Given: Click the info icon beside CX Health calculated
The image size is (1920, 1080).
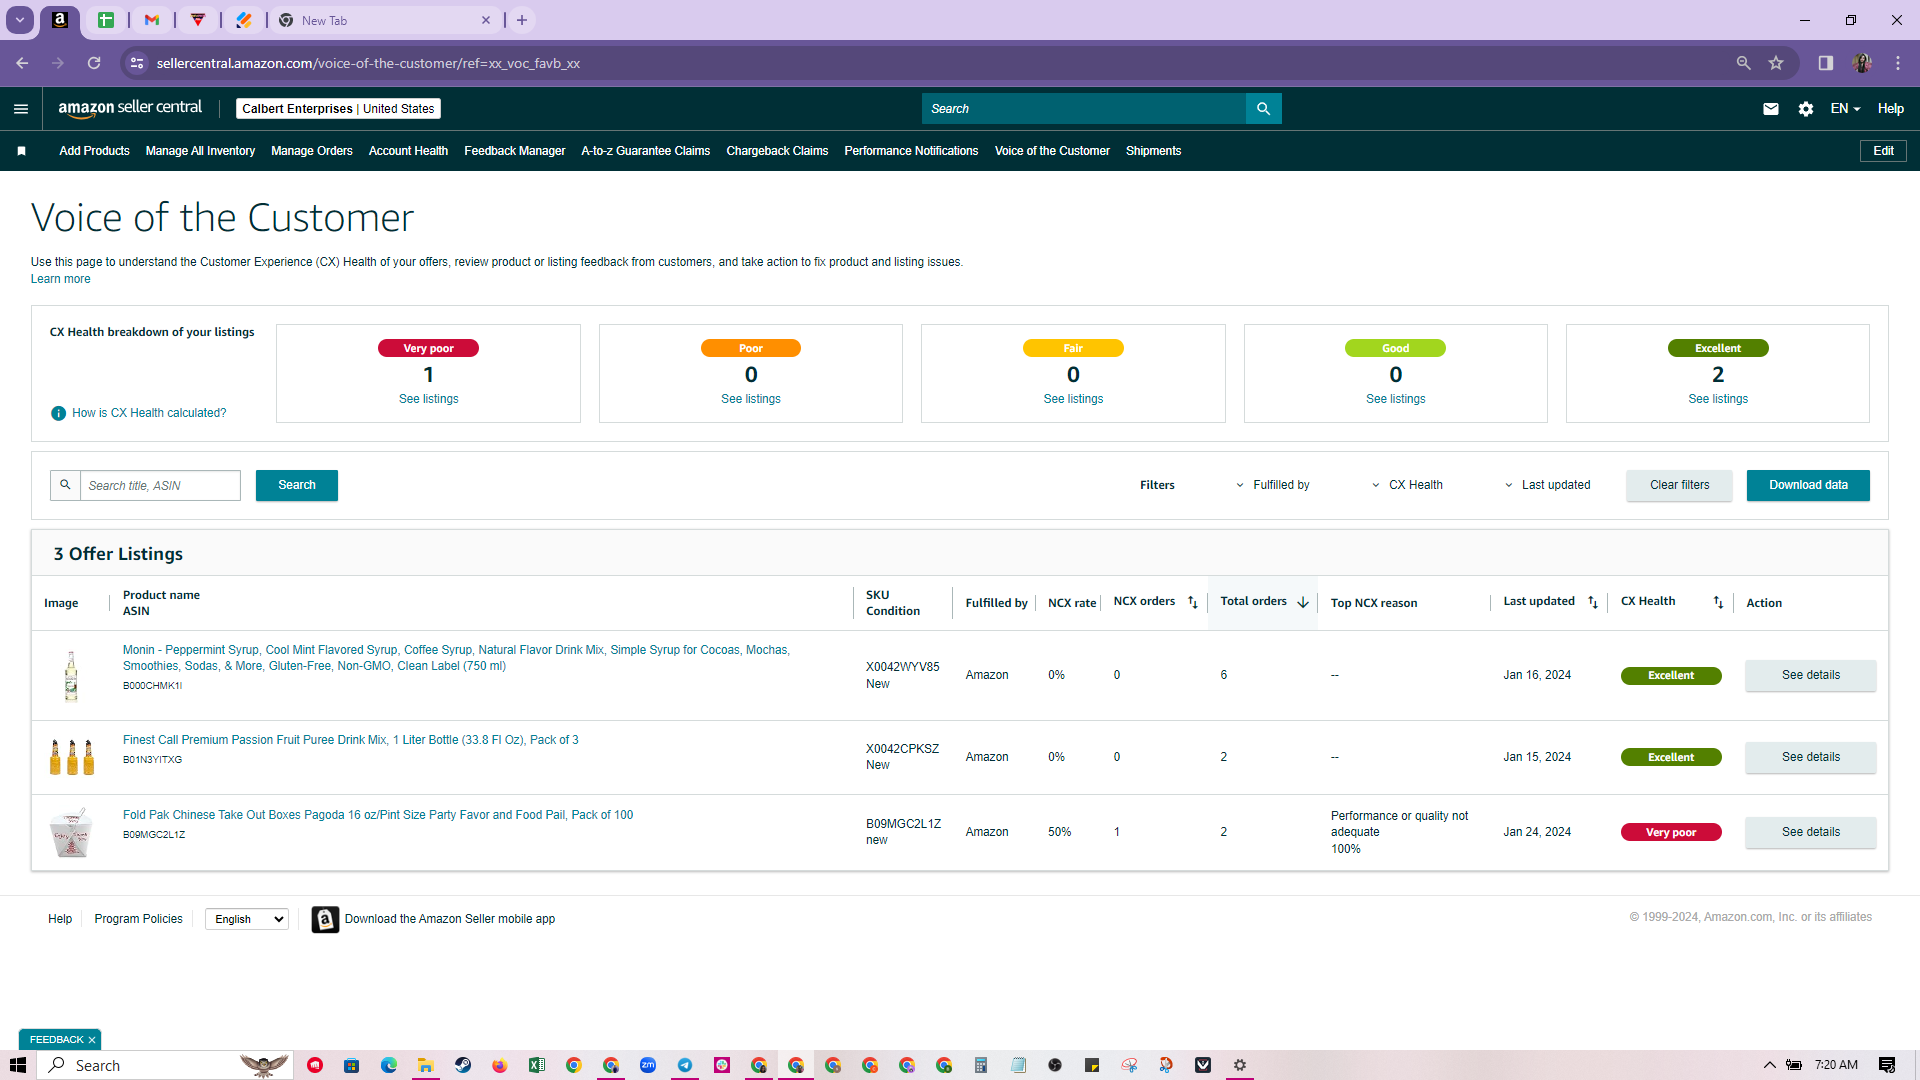Looking at the screenshot, I should coord(58,413).
